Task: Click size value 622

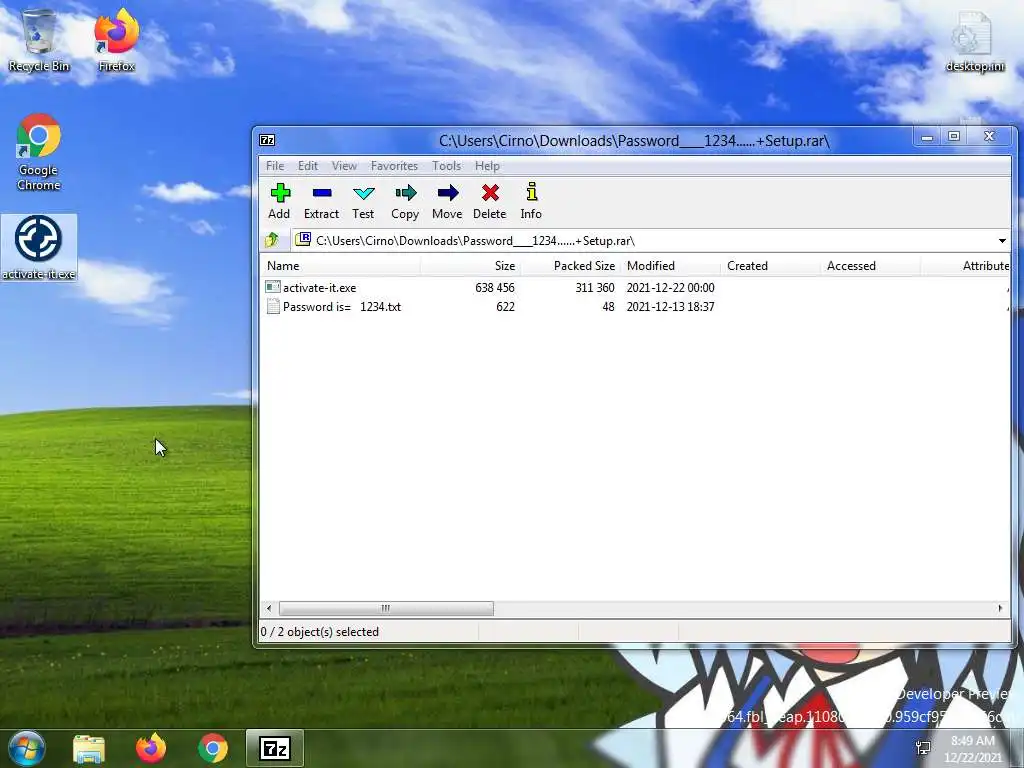Action: (505, 307)
